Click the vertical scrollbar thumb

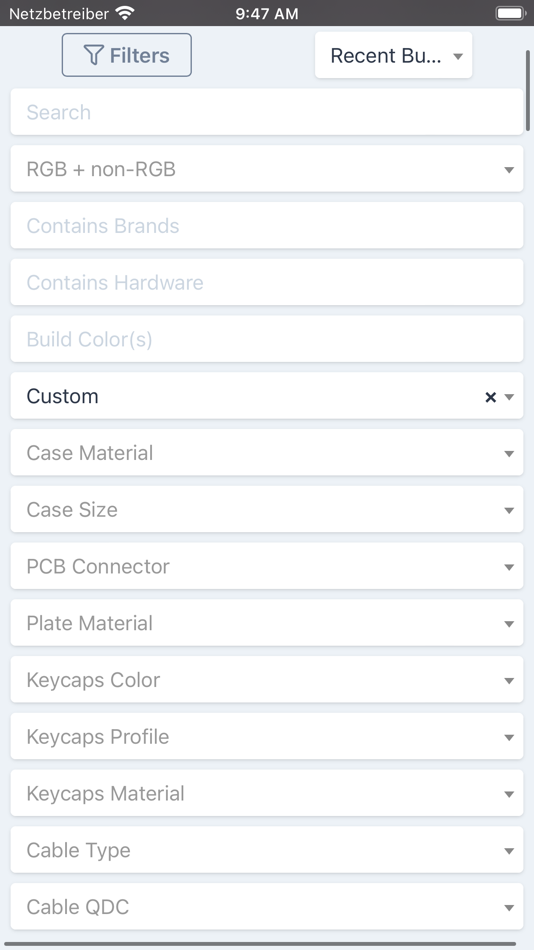click(528, 91)
